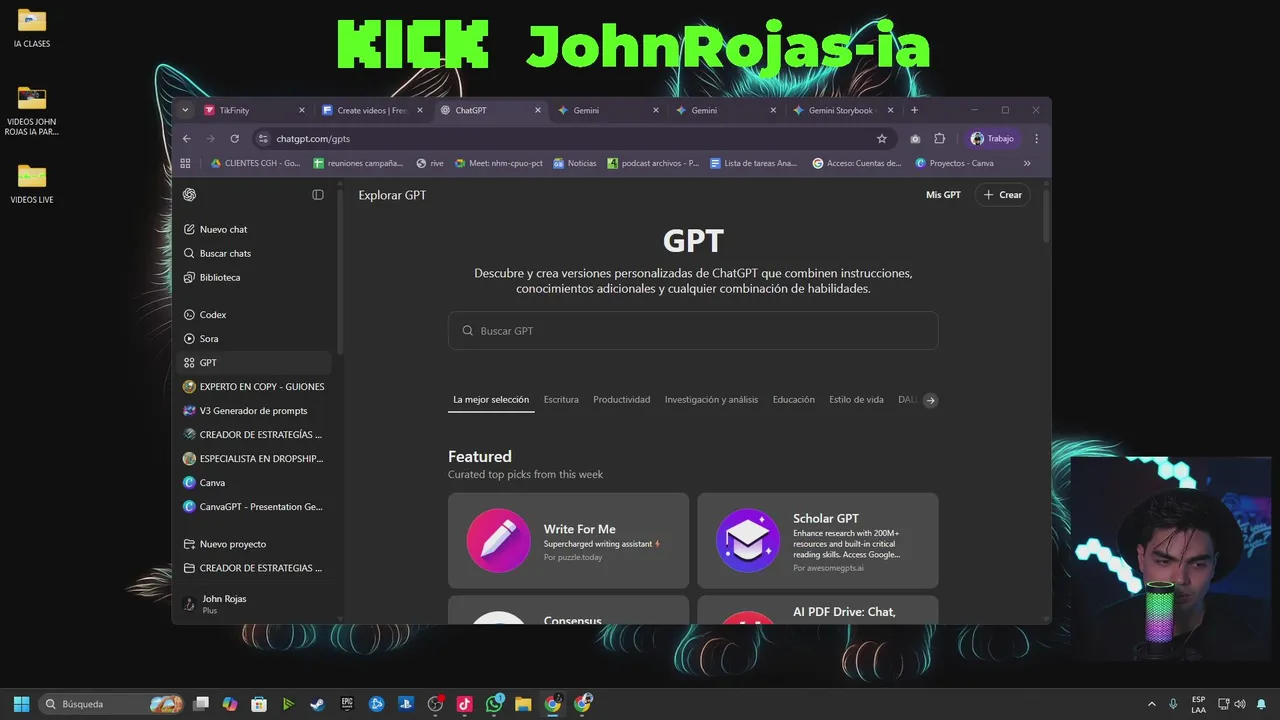Screen dimensions: 1280x720
Task: Open CLIENTES CGH bookmark
Action: 255,163
